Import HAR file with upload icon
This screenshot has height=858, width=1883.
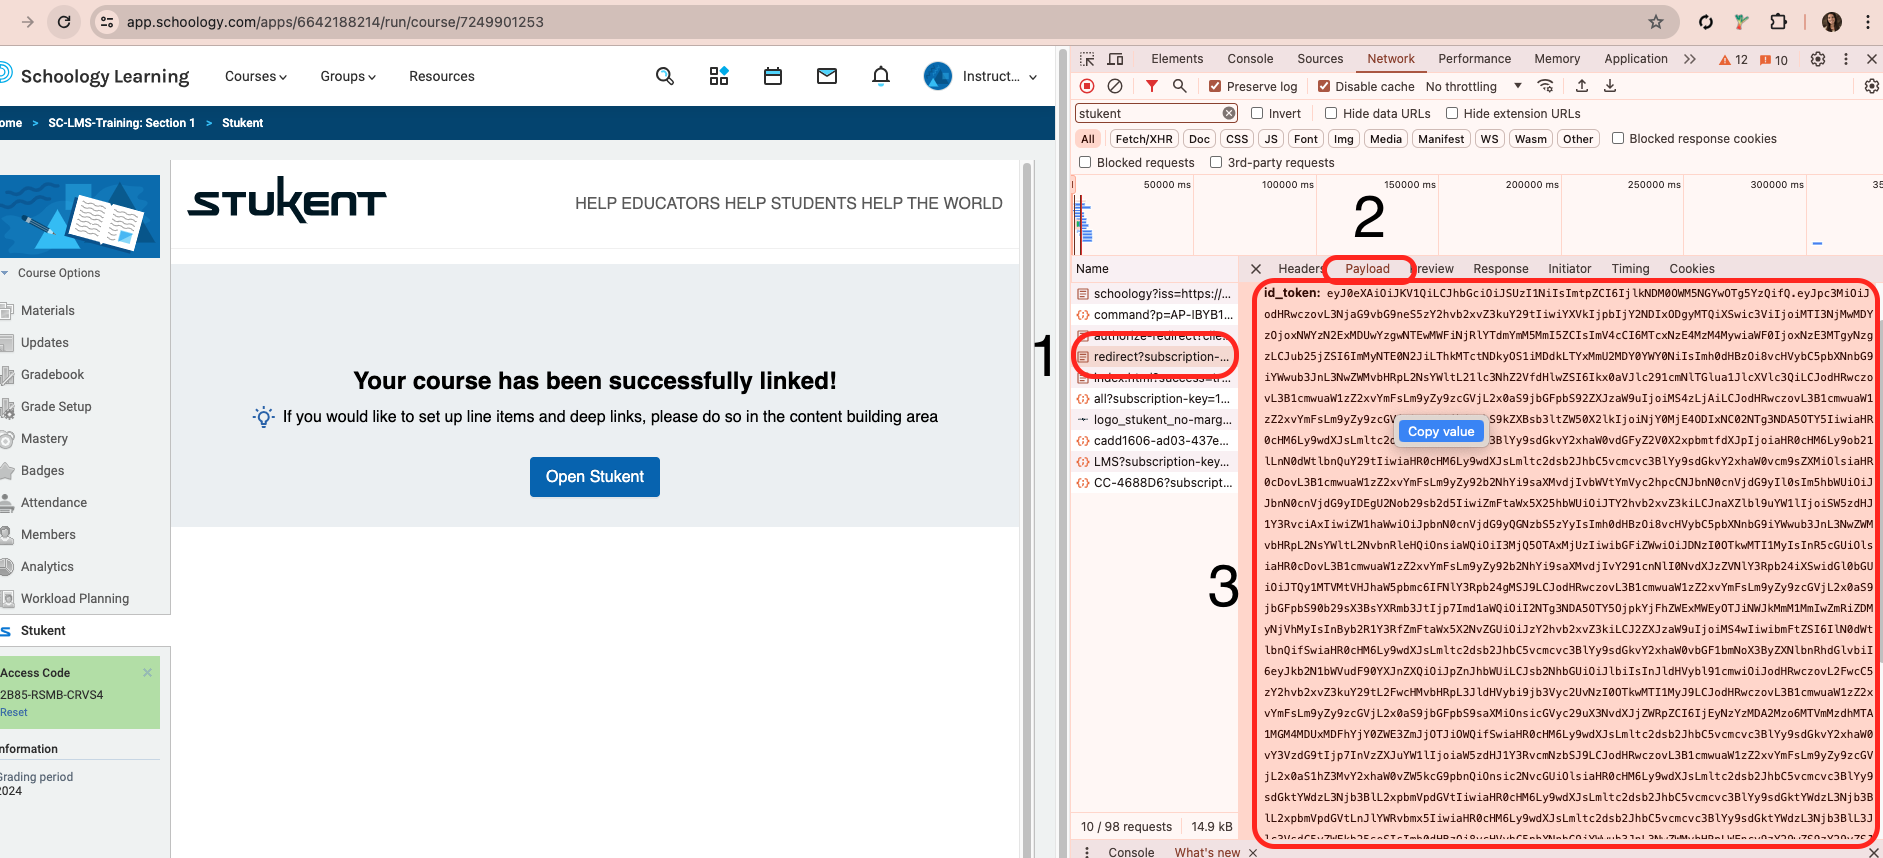coord(1582,86)
